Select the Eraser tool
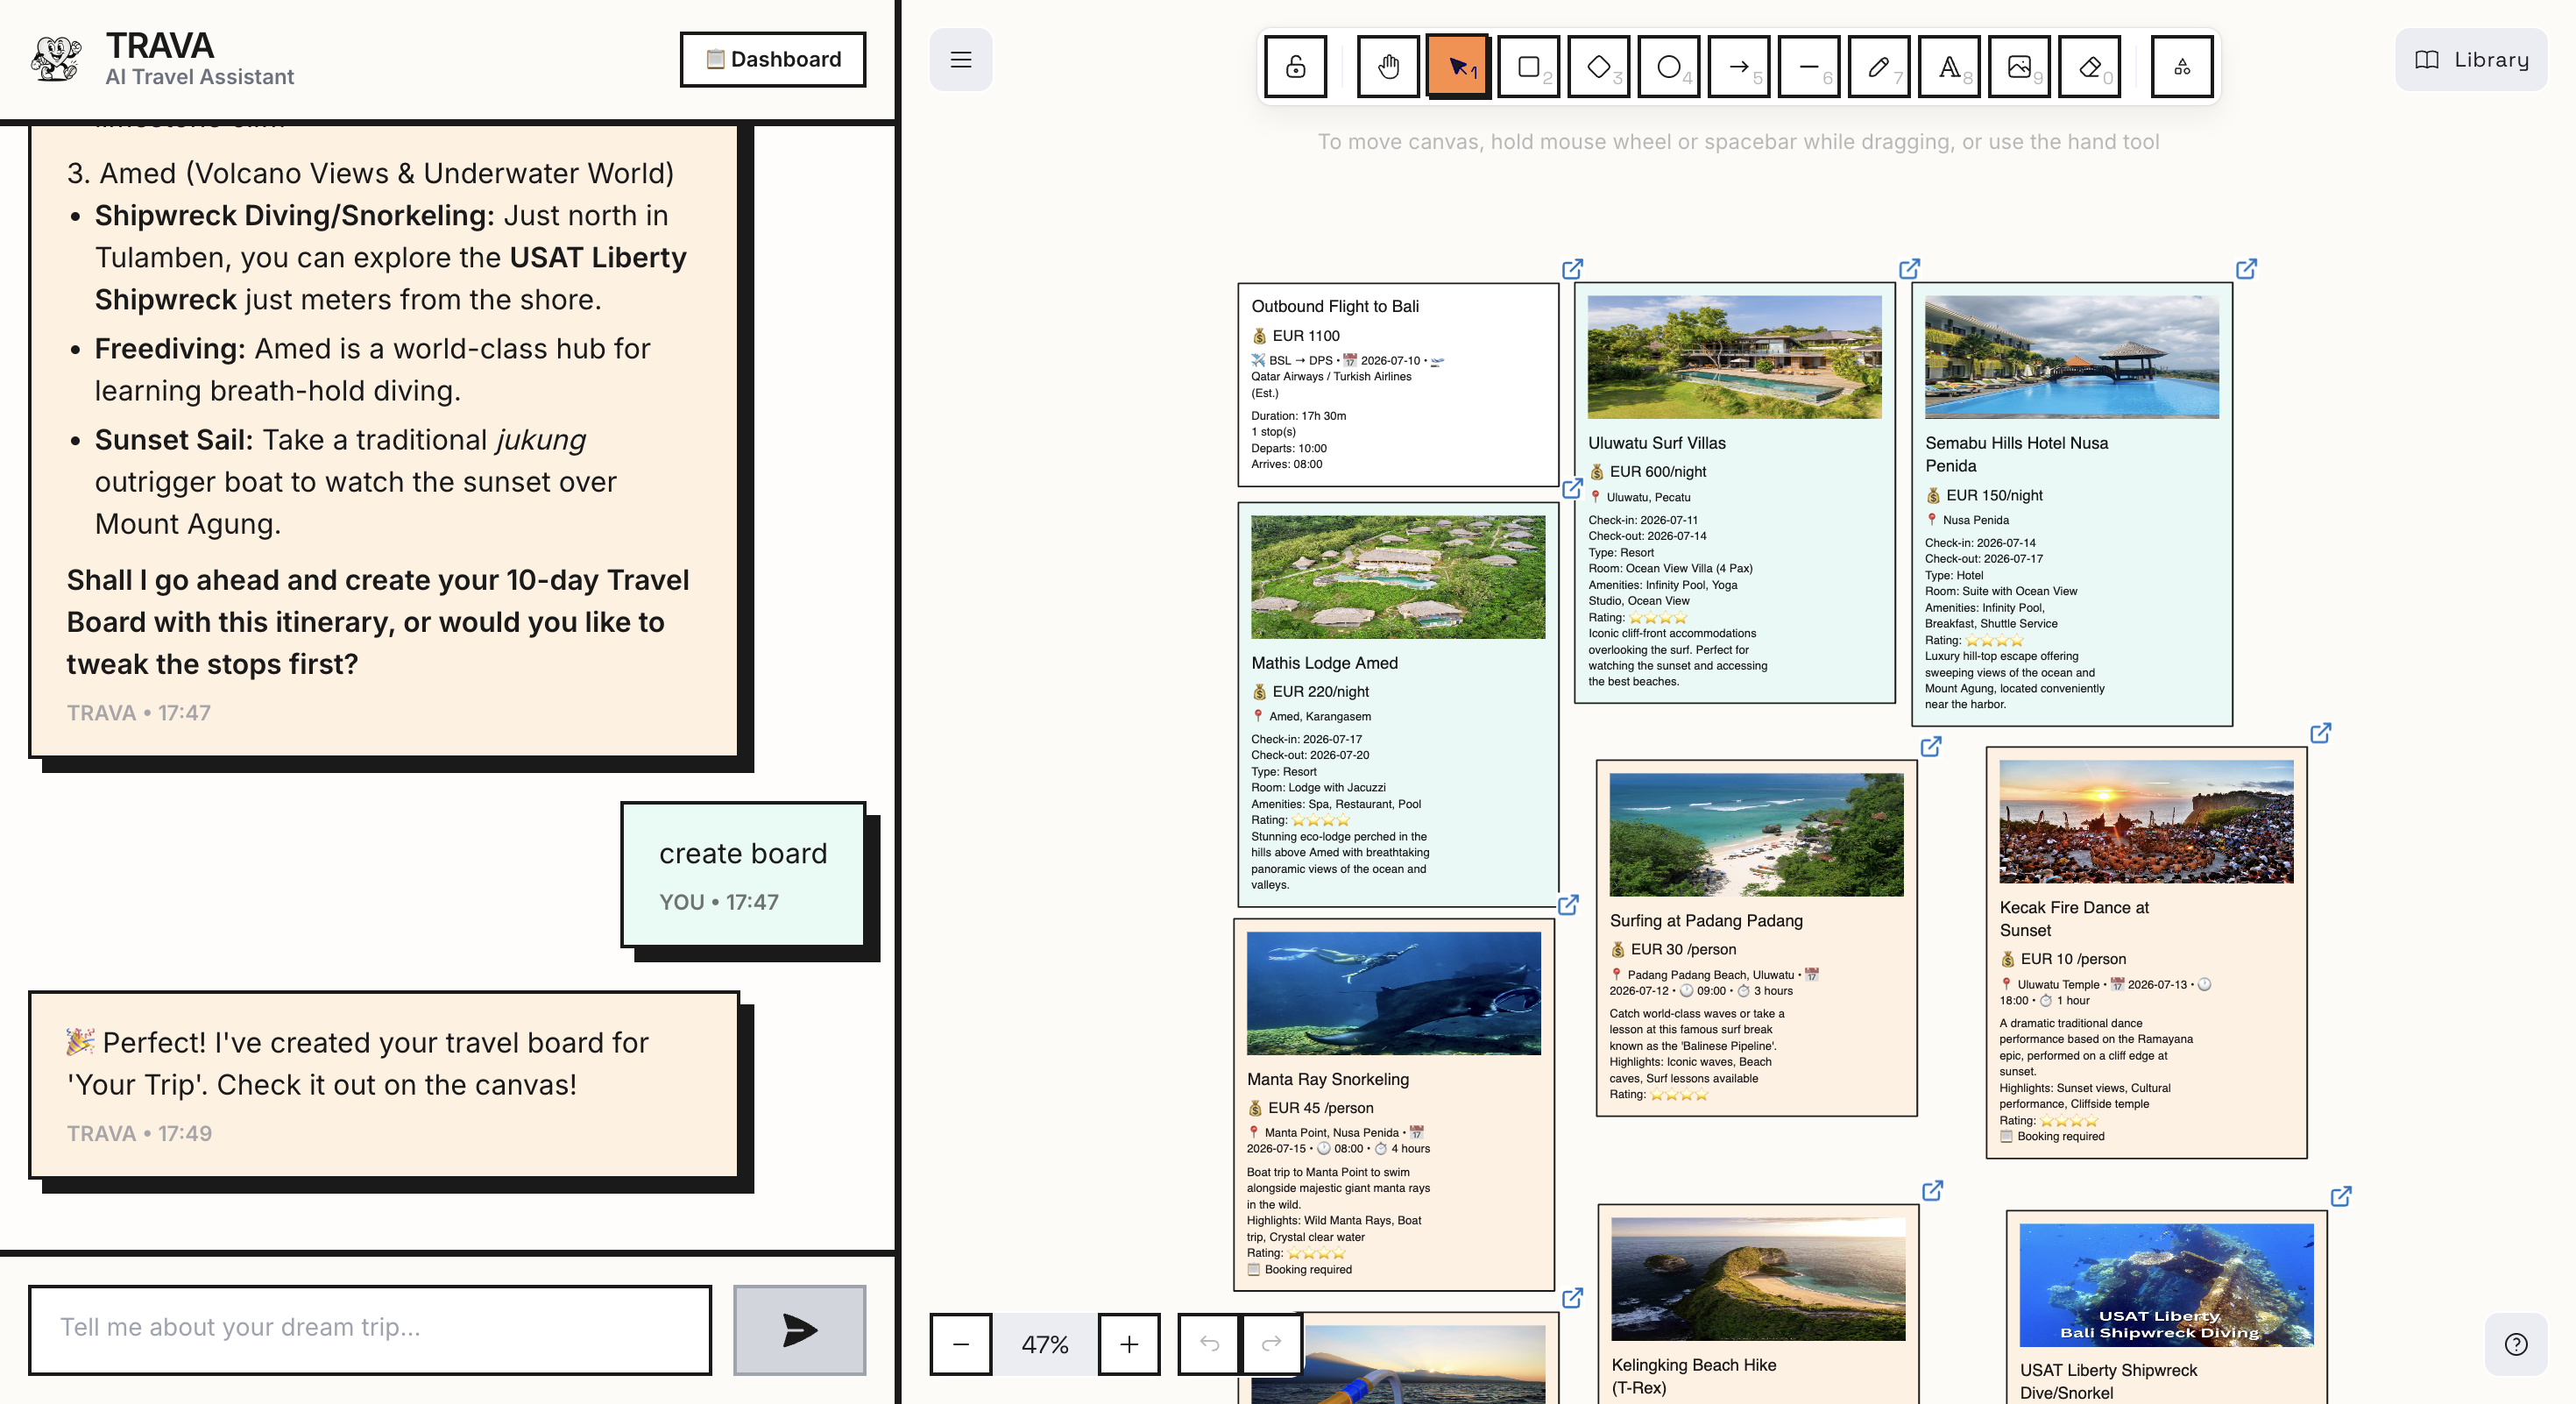 point(2090,66)
